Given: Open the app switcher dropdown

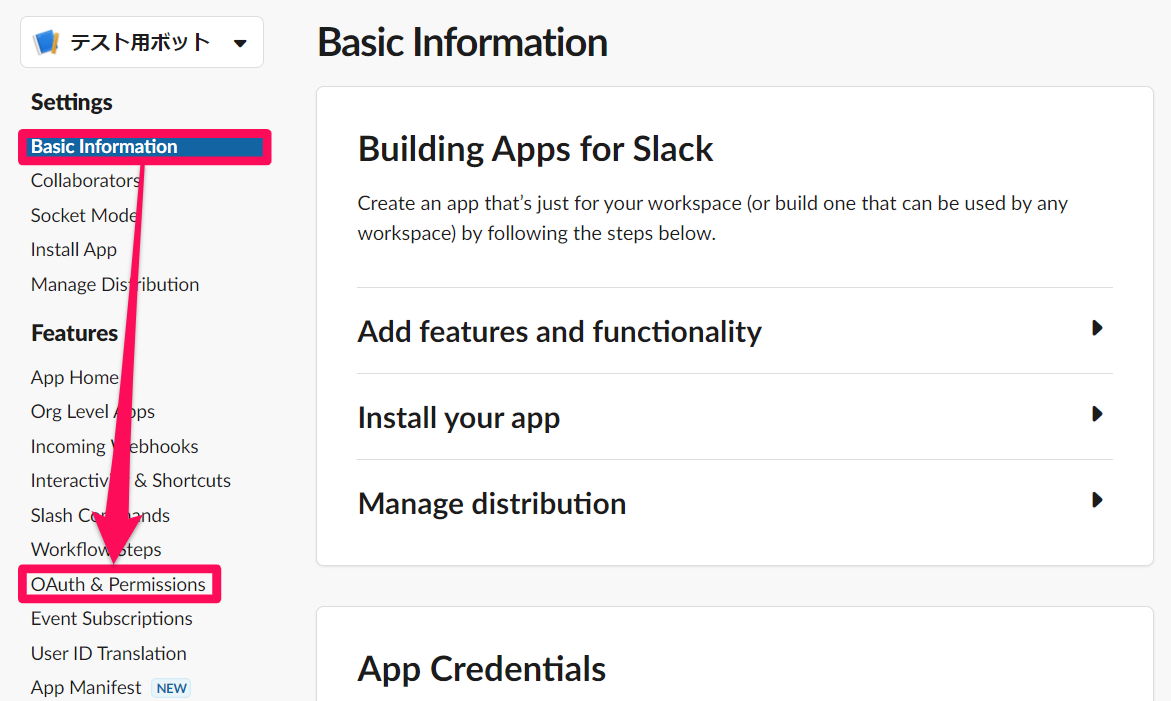Looking at the screenshot, I should tap(238, 42).
